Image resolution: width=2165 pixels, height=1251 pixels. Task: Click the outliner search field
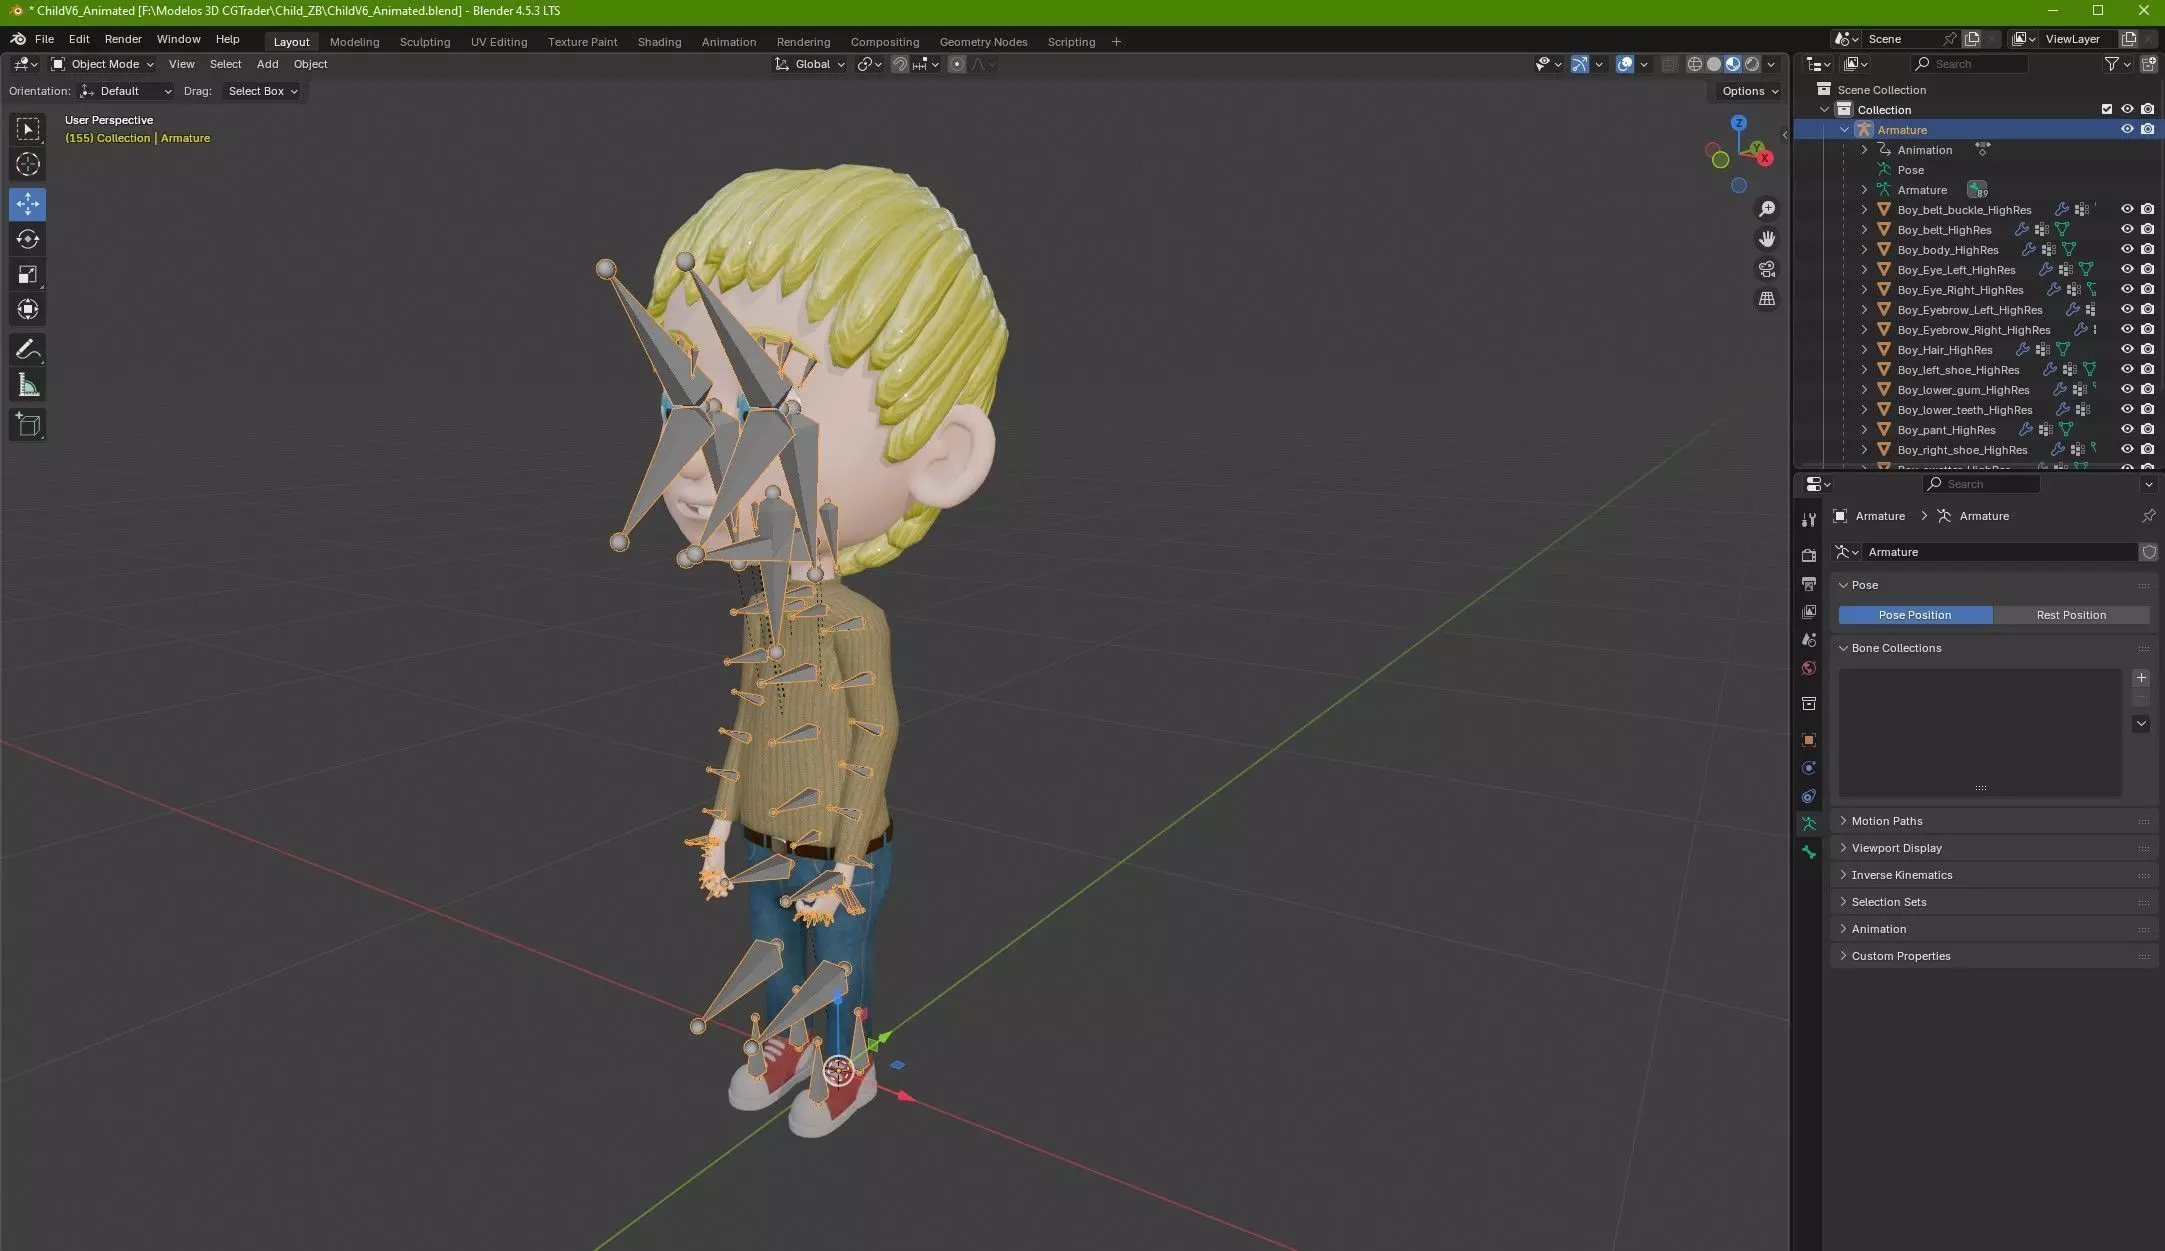1969,64
